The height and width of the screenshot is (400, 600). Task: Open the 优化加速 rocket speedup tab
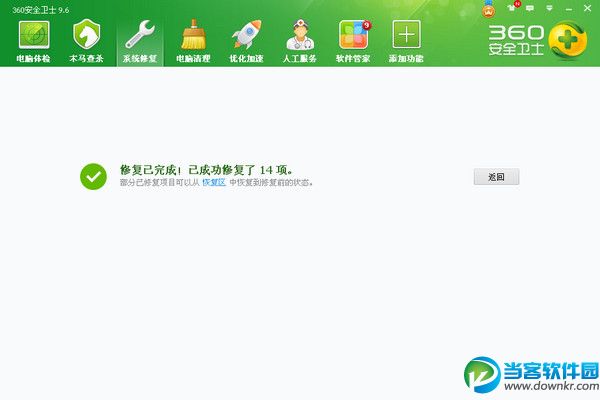(x=246, y=41)
